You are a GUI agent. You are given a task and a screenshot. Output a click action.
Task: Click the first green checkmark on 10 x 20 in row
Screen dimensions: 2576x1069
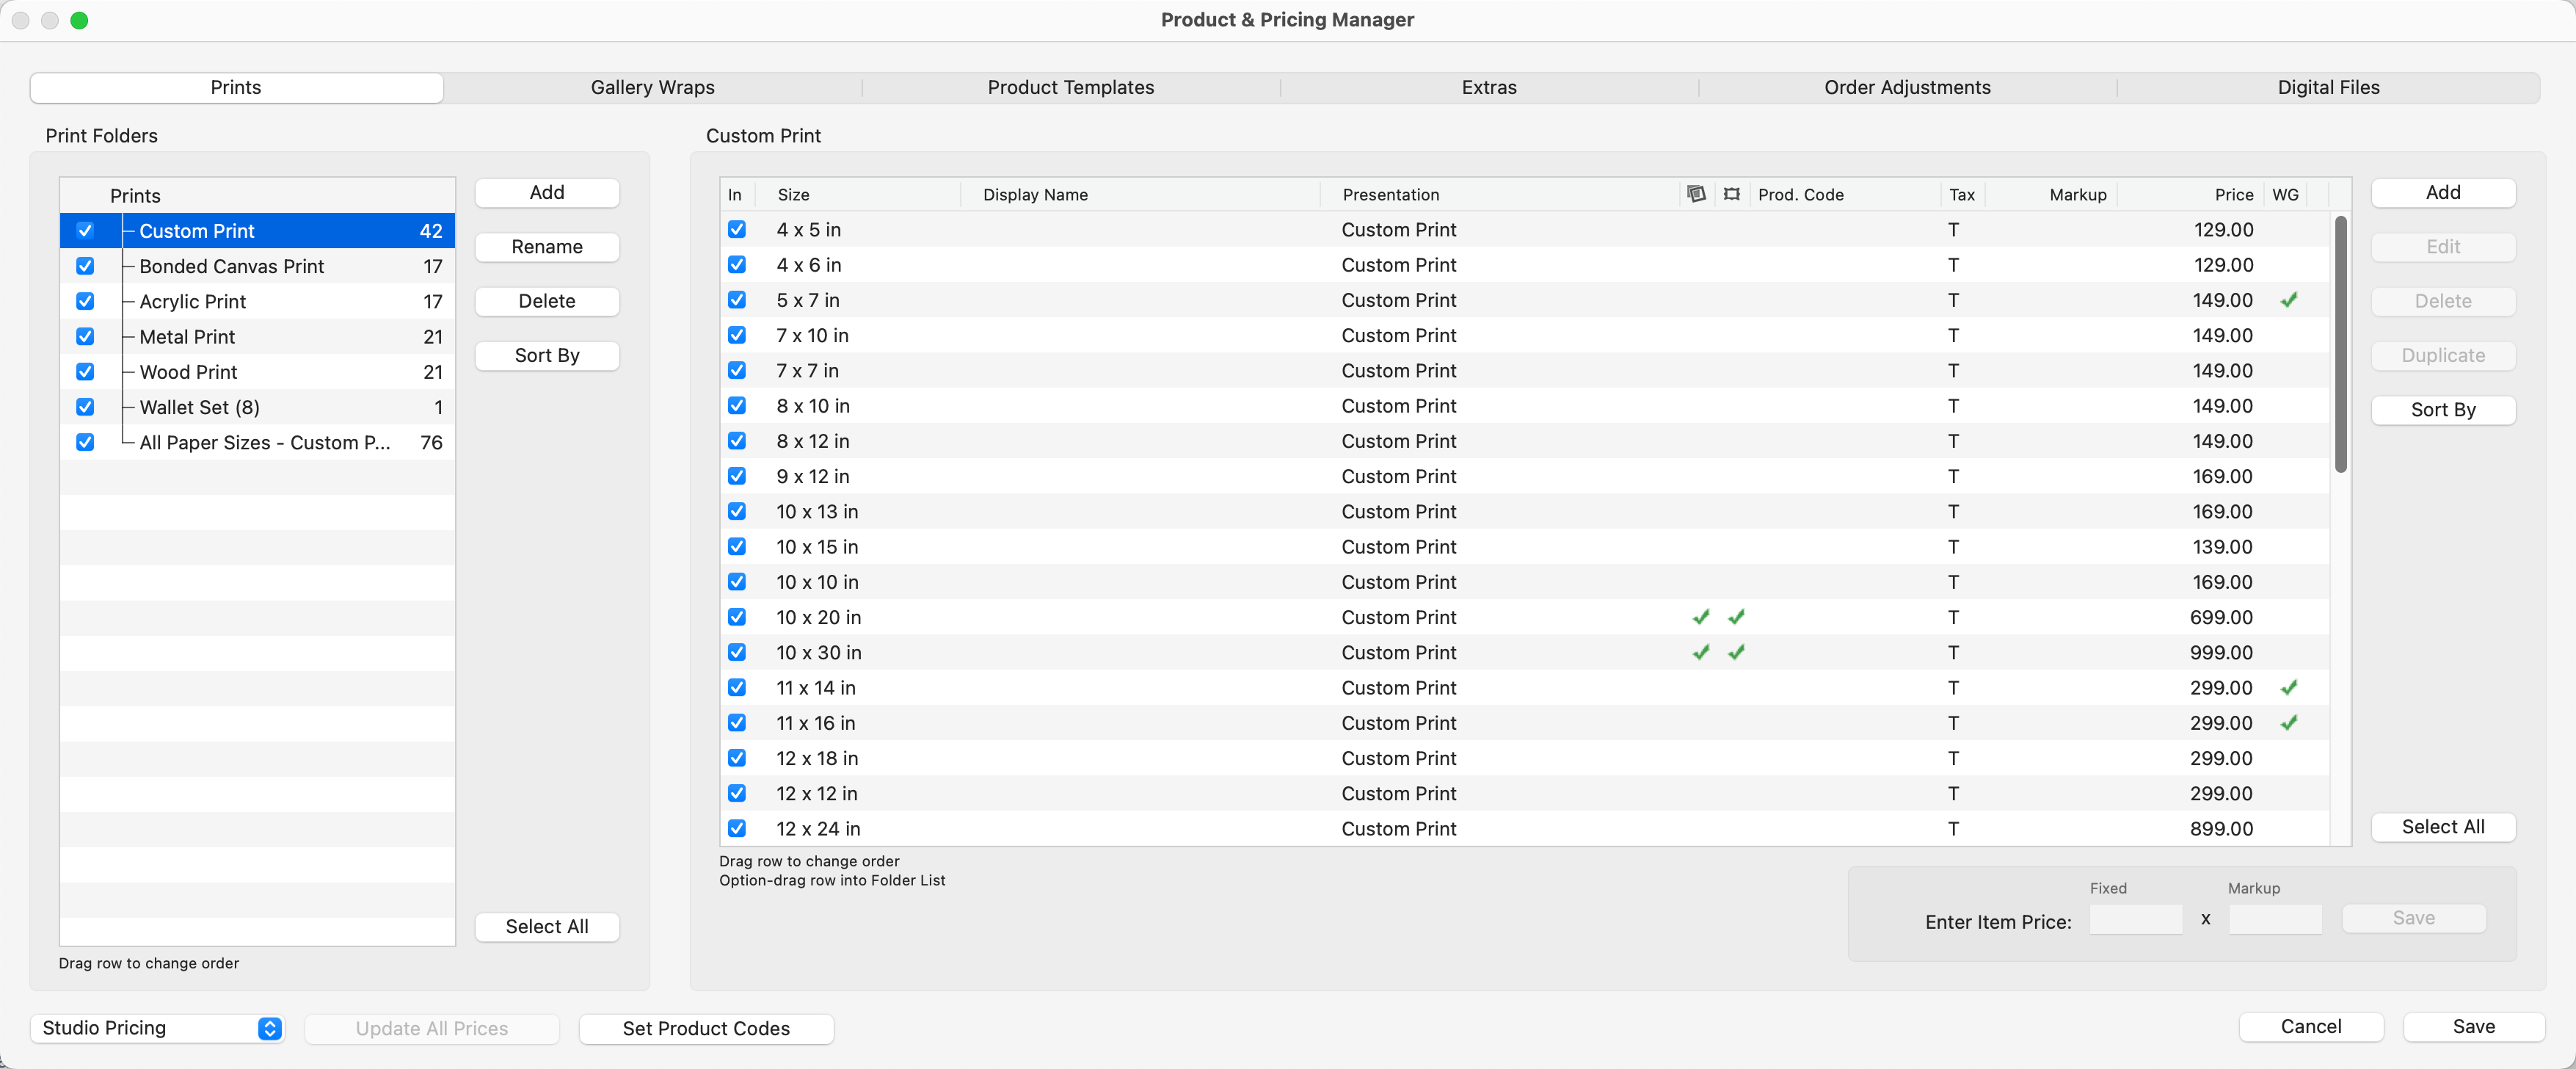(x=1700, y=617)
